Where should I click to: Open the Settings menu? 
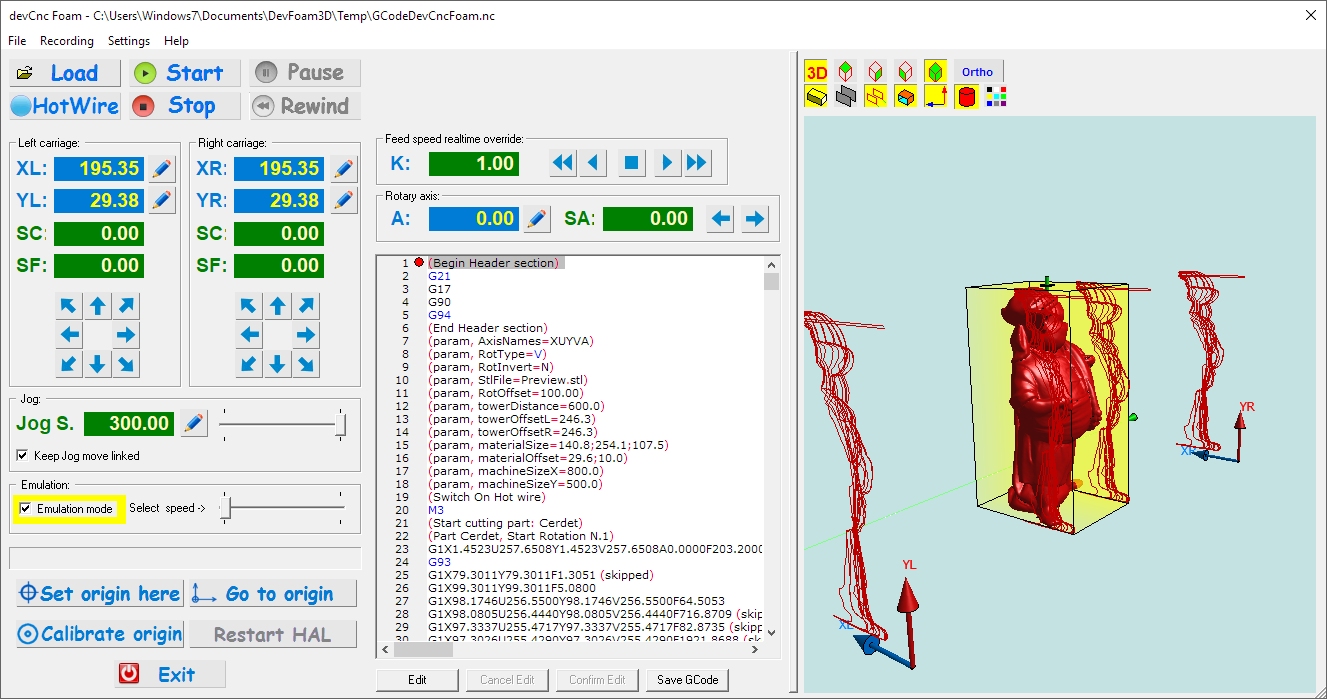pos(129,41)
